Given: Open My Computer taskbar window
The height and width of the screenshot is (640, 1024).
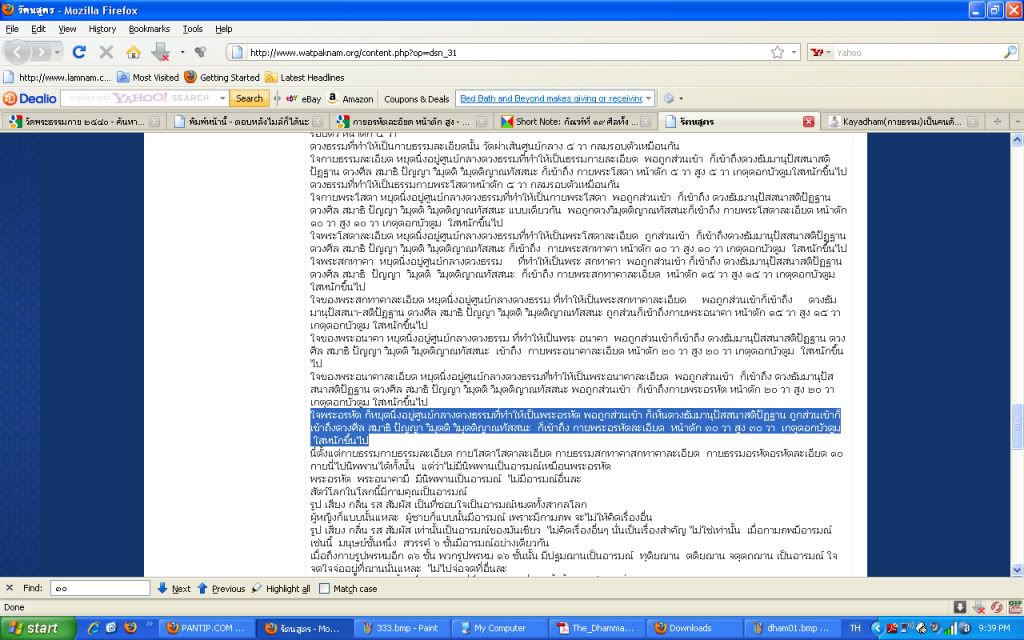Looking at the screenshot, I should tap(498, 628).
